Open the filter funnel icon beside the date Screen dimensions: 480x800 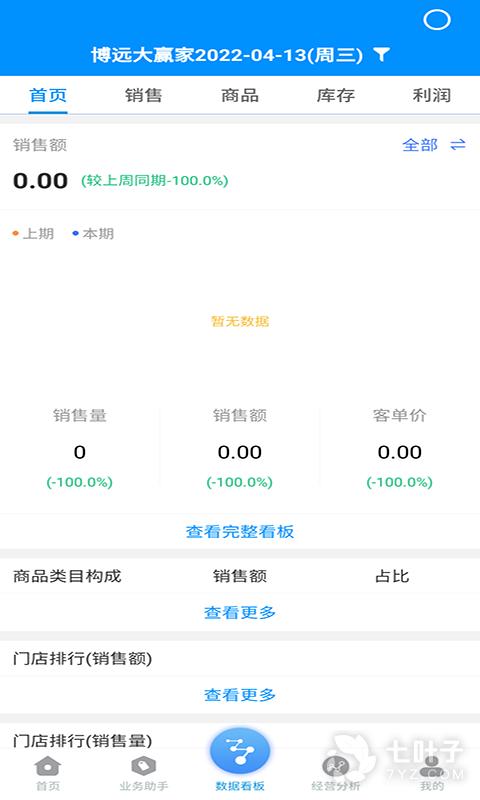(x=382, y=54)
